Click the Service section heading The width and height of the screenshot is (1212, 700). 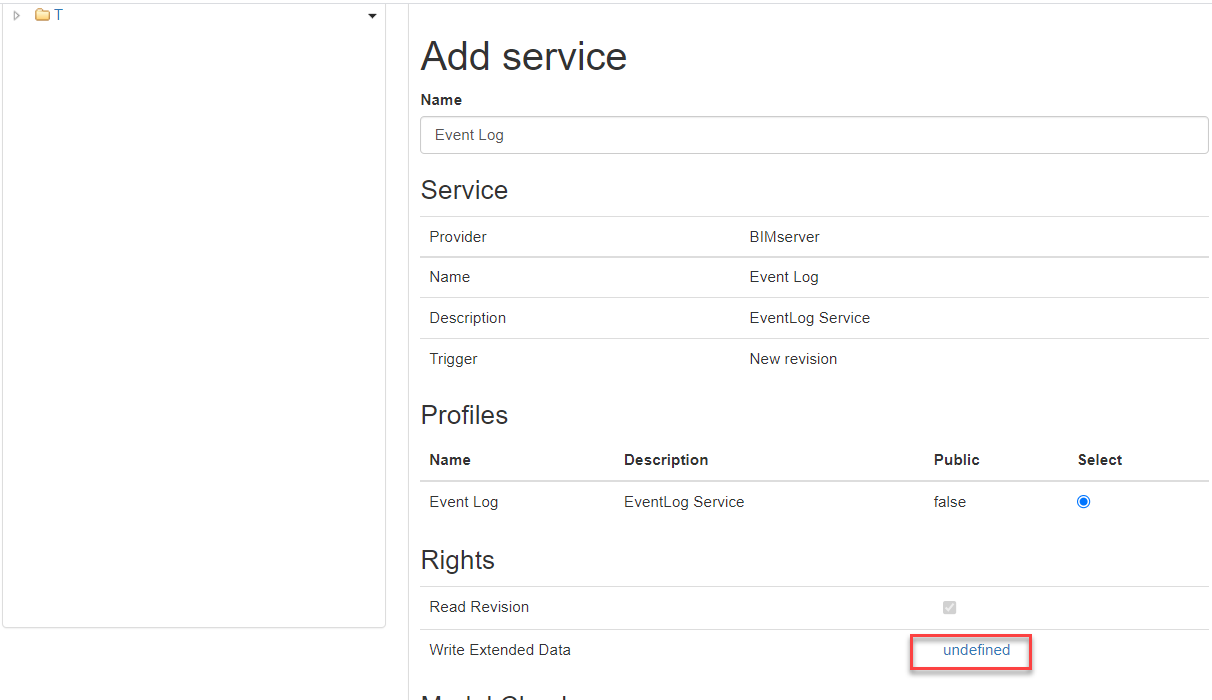pos(464,190)
